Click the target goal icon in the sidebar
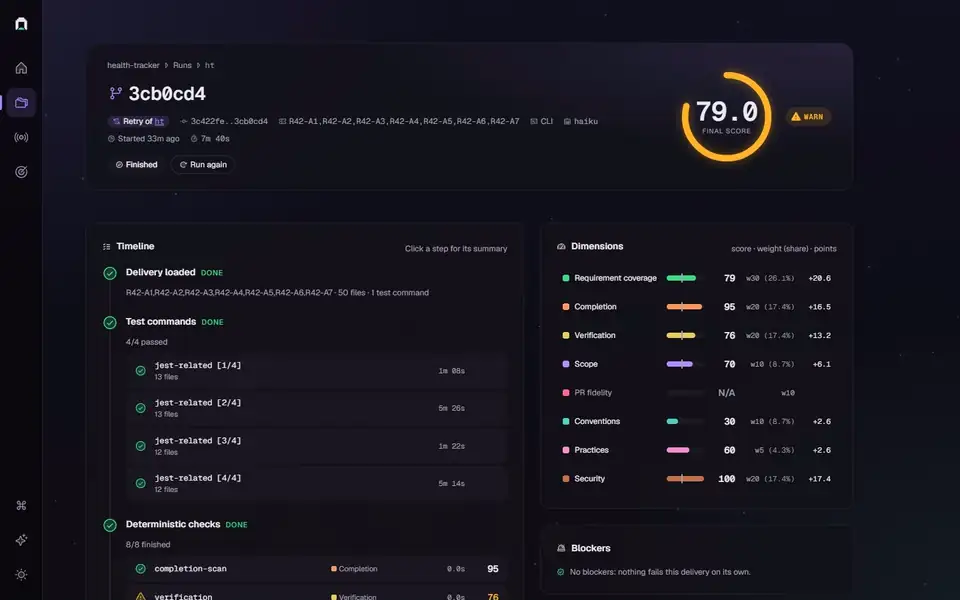This screenshot has height=600, width=960. click(x=21, y=172)
